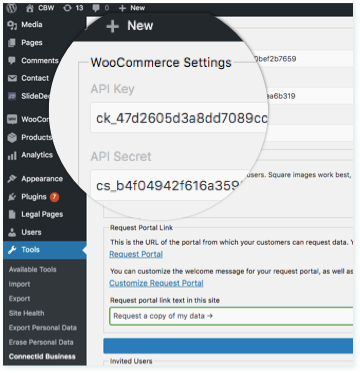The image size is (360, 373).
Task: Click the API Secret label
Action: pos(121,156)
